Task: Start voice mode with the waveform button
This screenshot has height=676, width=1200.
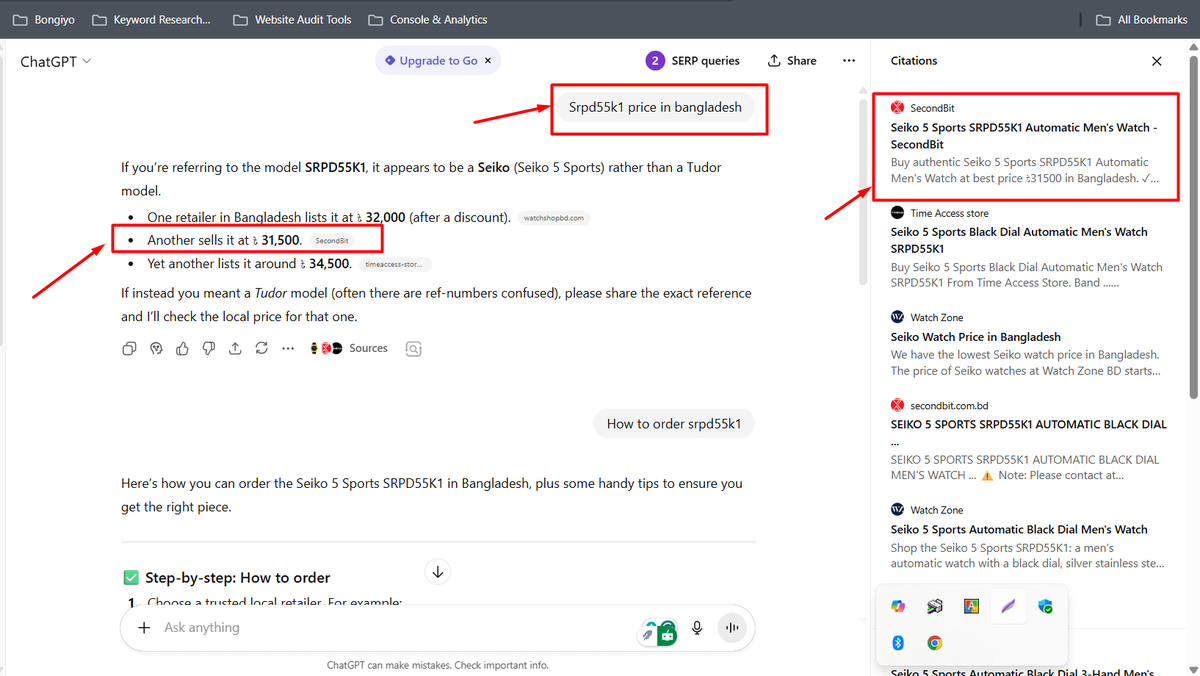Action: (733, 628)
